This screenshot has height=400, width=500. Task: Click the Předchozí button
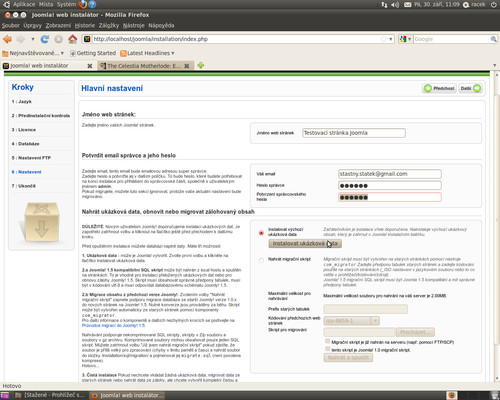(x=439, y=88)
